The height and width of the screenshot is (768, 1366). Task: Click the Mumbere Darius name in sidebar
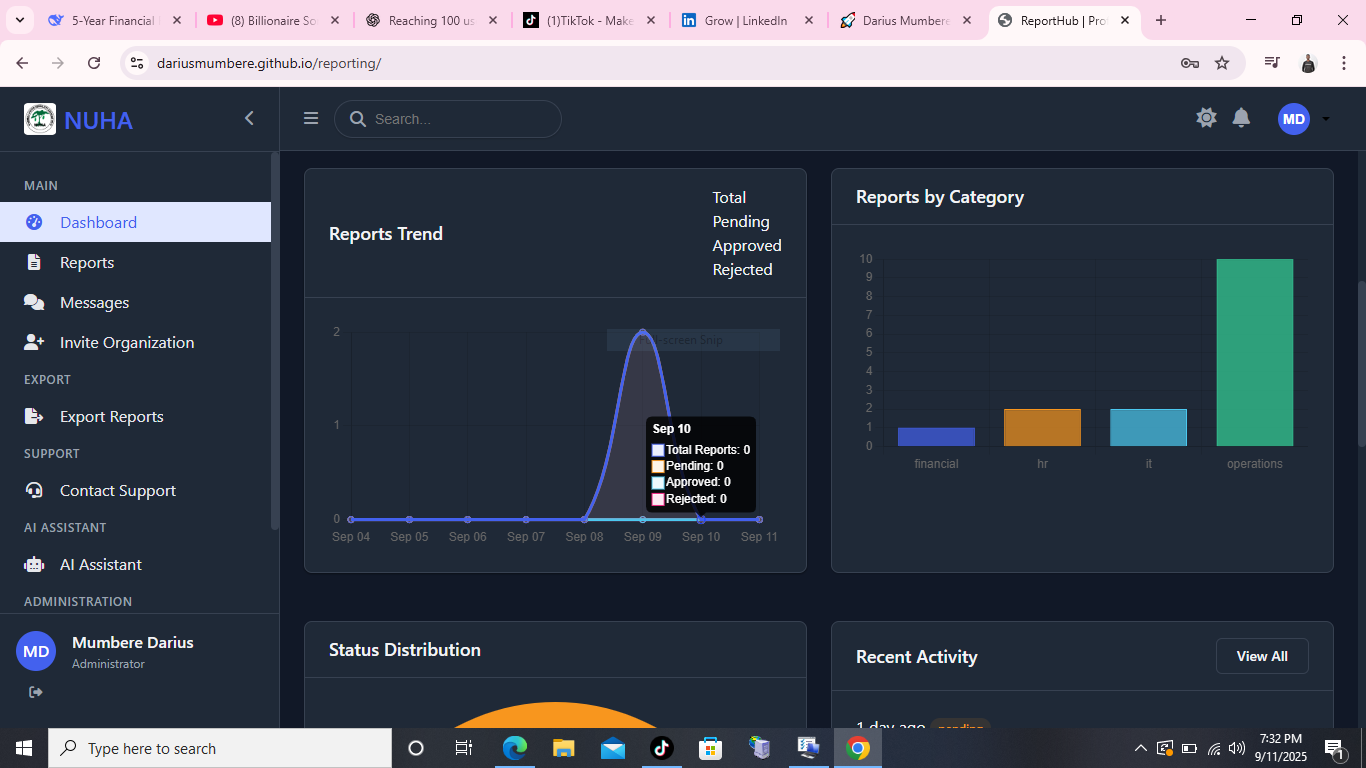click(x=133, y=642)
